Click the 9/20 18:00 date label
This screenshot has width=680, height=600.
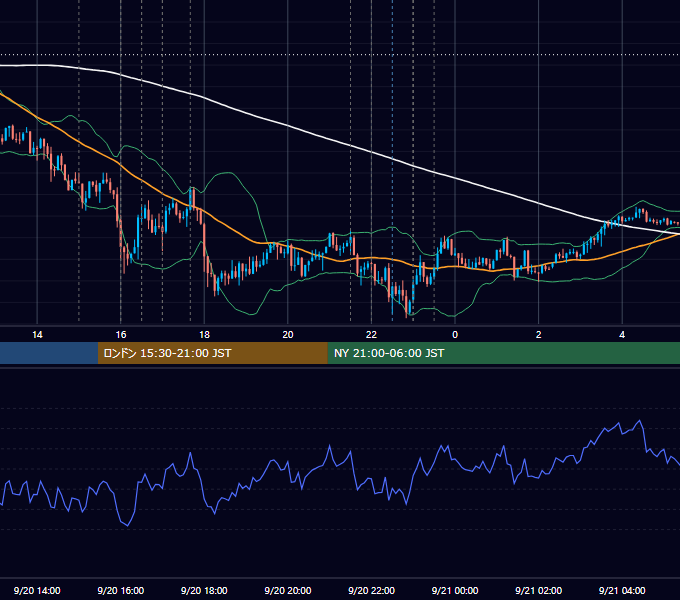click(x=204, y=590)
